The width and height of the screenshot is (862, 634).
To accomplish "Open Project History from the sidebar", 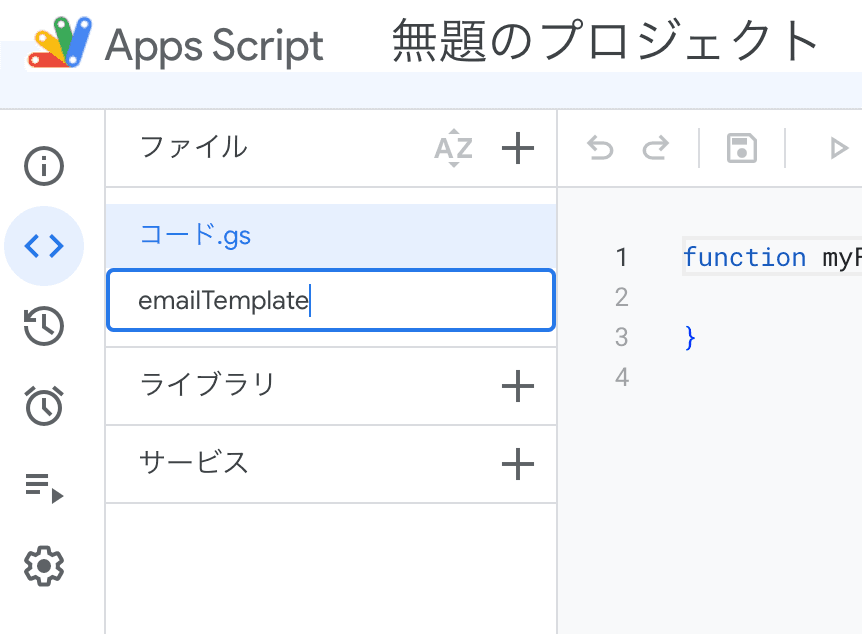I will pyautogui.click(x=44, y=326).
